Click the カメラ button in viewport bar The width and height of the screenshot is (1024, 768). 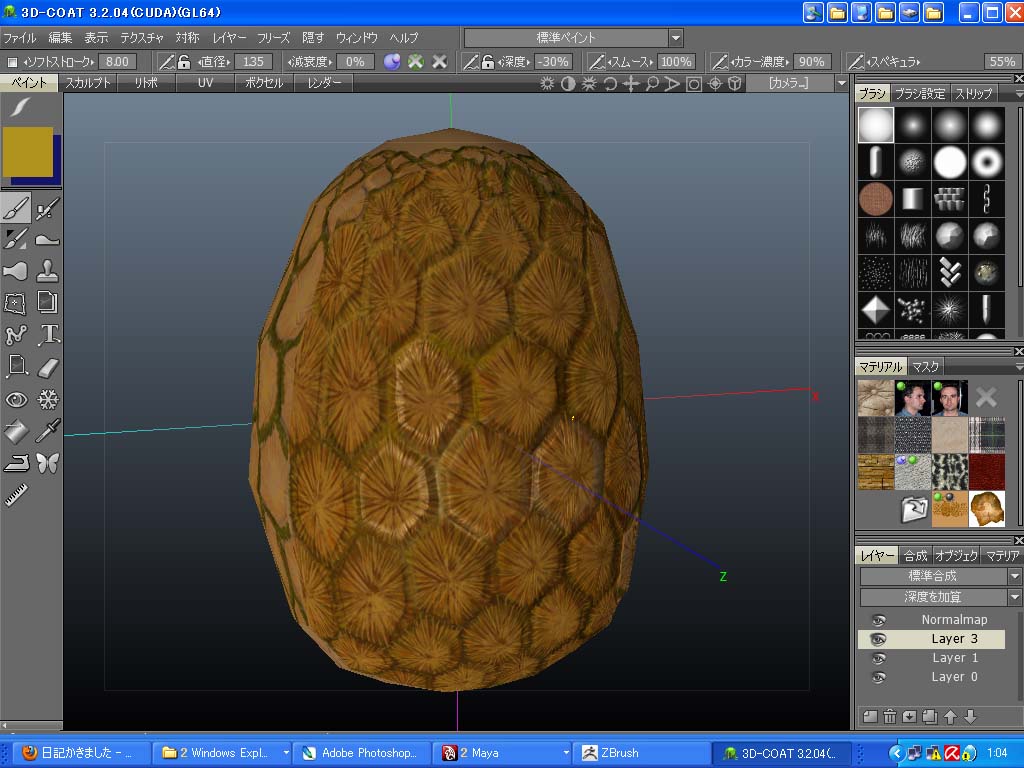788,83
